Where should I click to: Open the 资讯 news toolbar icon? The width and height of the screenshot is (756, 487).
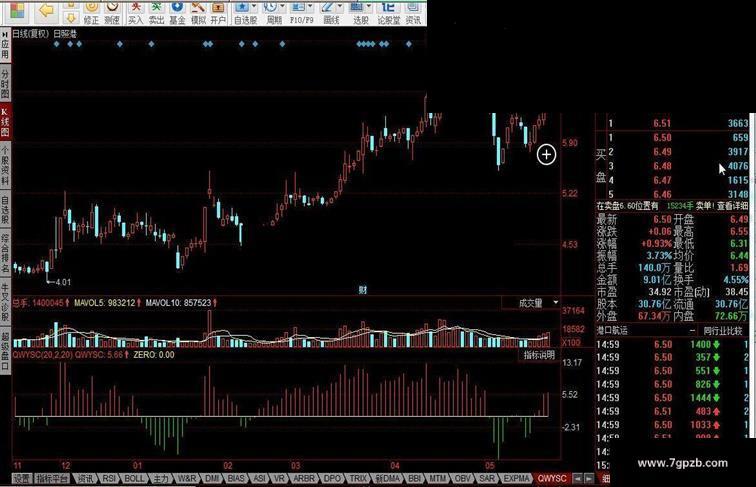tap(413, 13)
